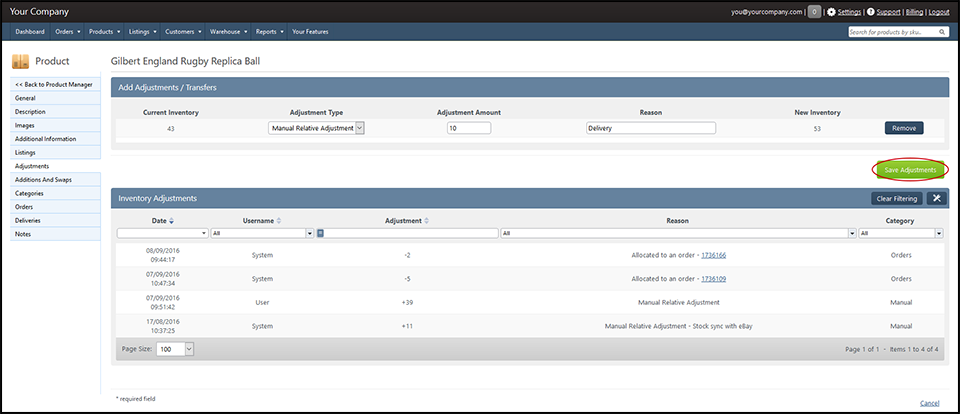Click date cell 17/08/2016 10:37:25

pos(163,326)
